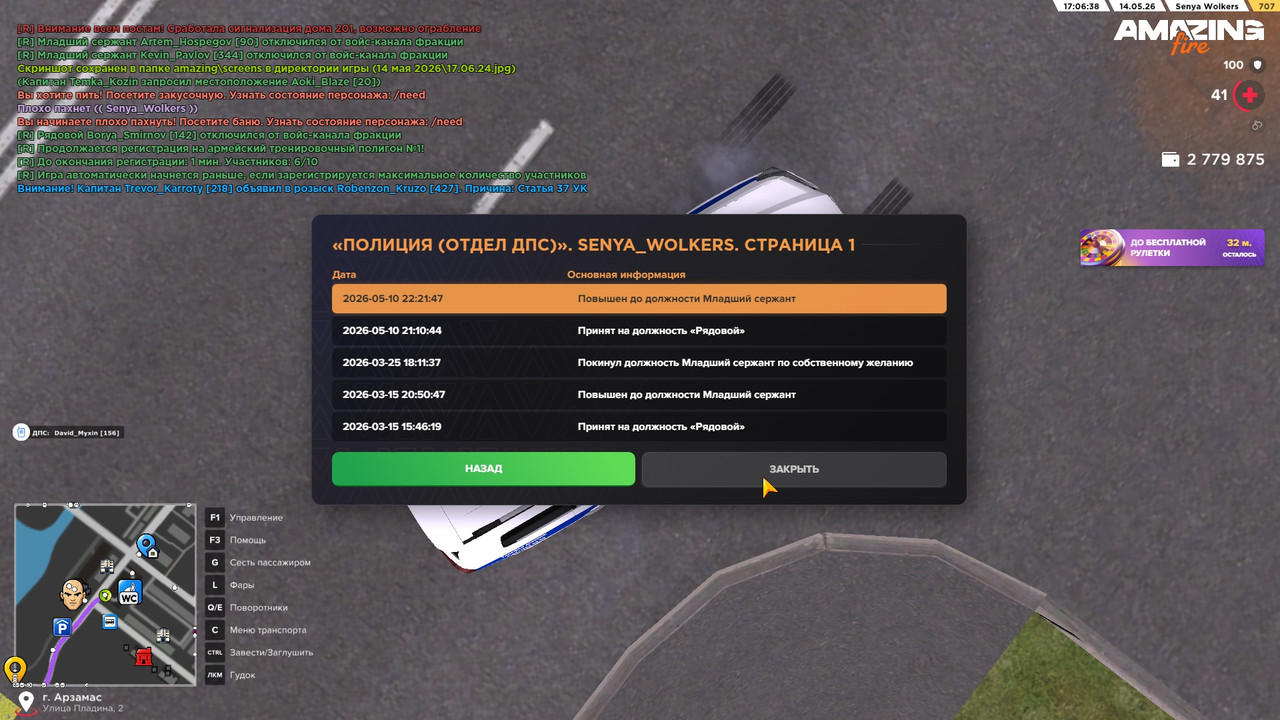Open the ДО БЕСПЛАТНОЙ РУЛЕТКИ banner text
Image resolution: width=1280 pixels, height=720 pixels.
(x=1168, y=247)
